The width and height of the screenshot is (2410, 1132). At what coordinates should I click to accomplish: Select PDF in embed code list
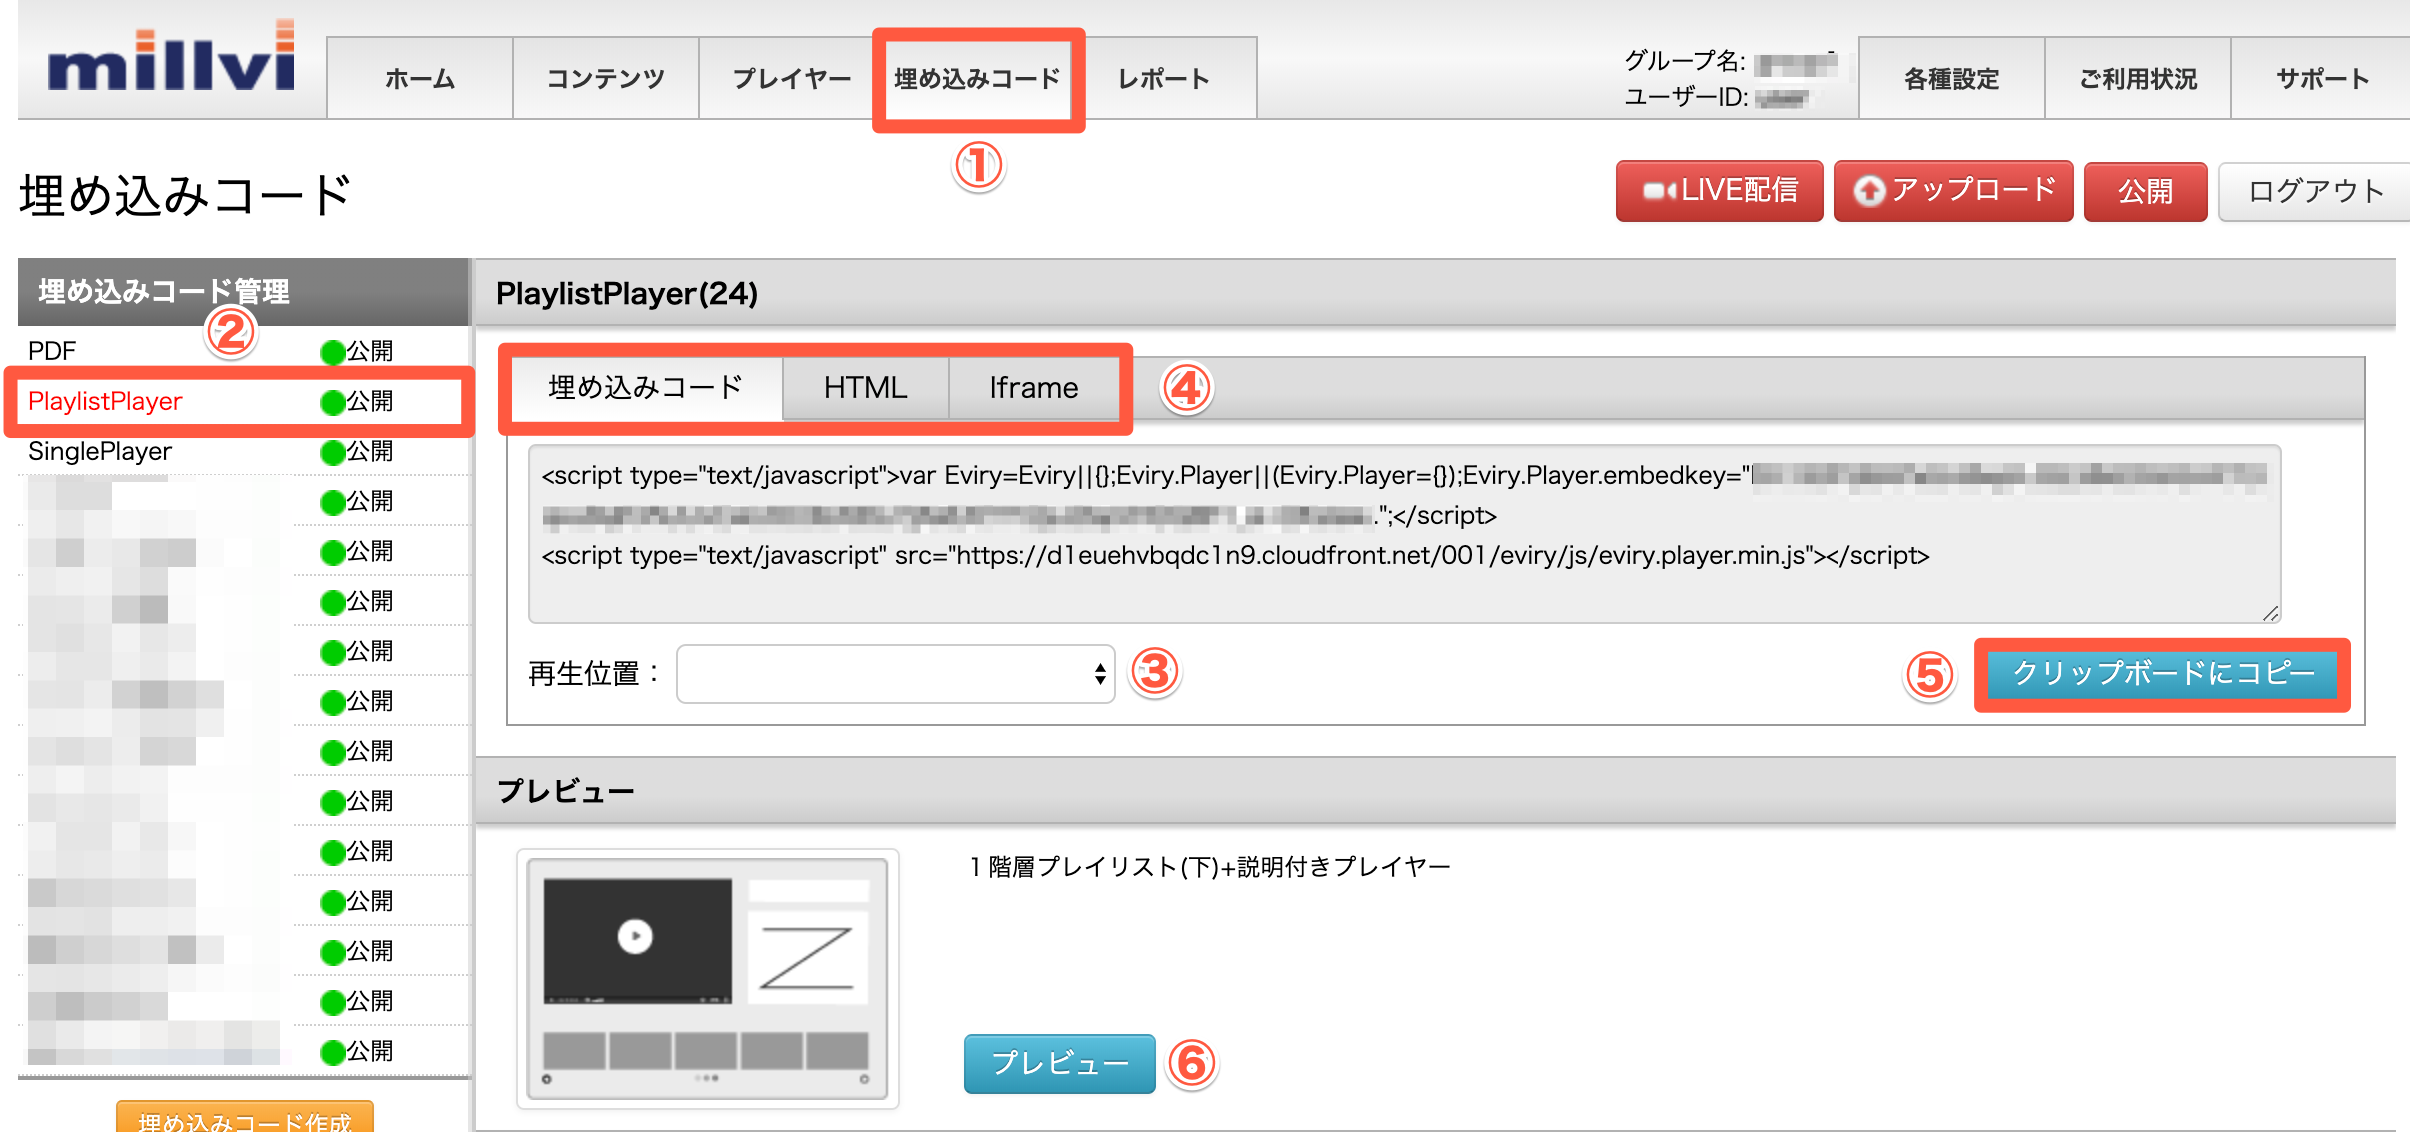52,351
